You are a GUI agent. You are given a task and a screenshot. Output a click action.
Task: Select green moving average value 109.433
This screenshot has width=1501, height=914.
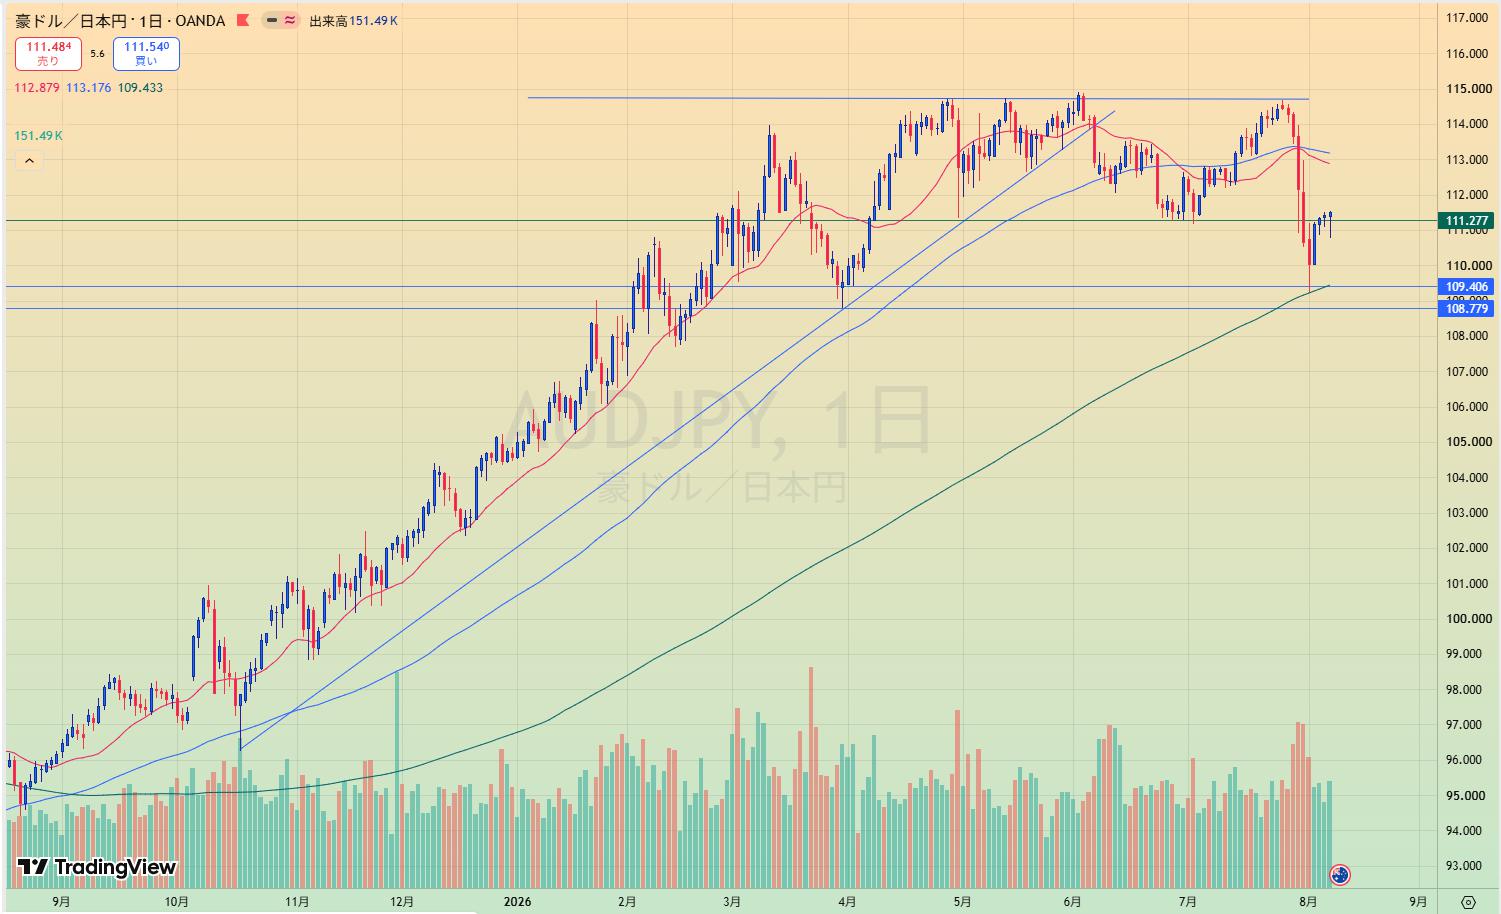tap(140, 88)
